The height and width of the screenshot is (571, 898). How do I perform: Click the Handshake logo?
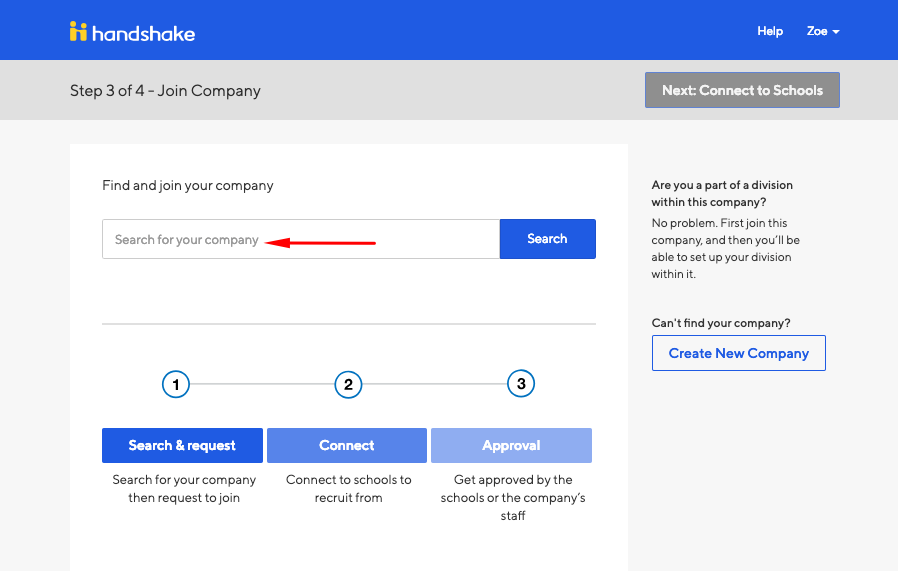click(132, 32)
